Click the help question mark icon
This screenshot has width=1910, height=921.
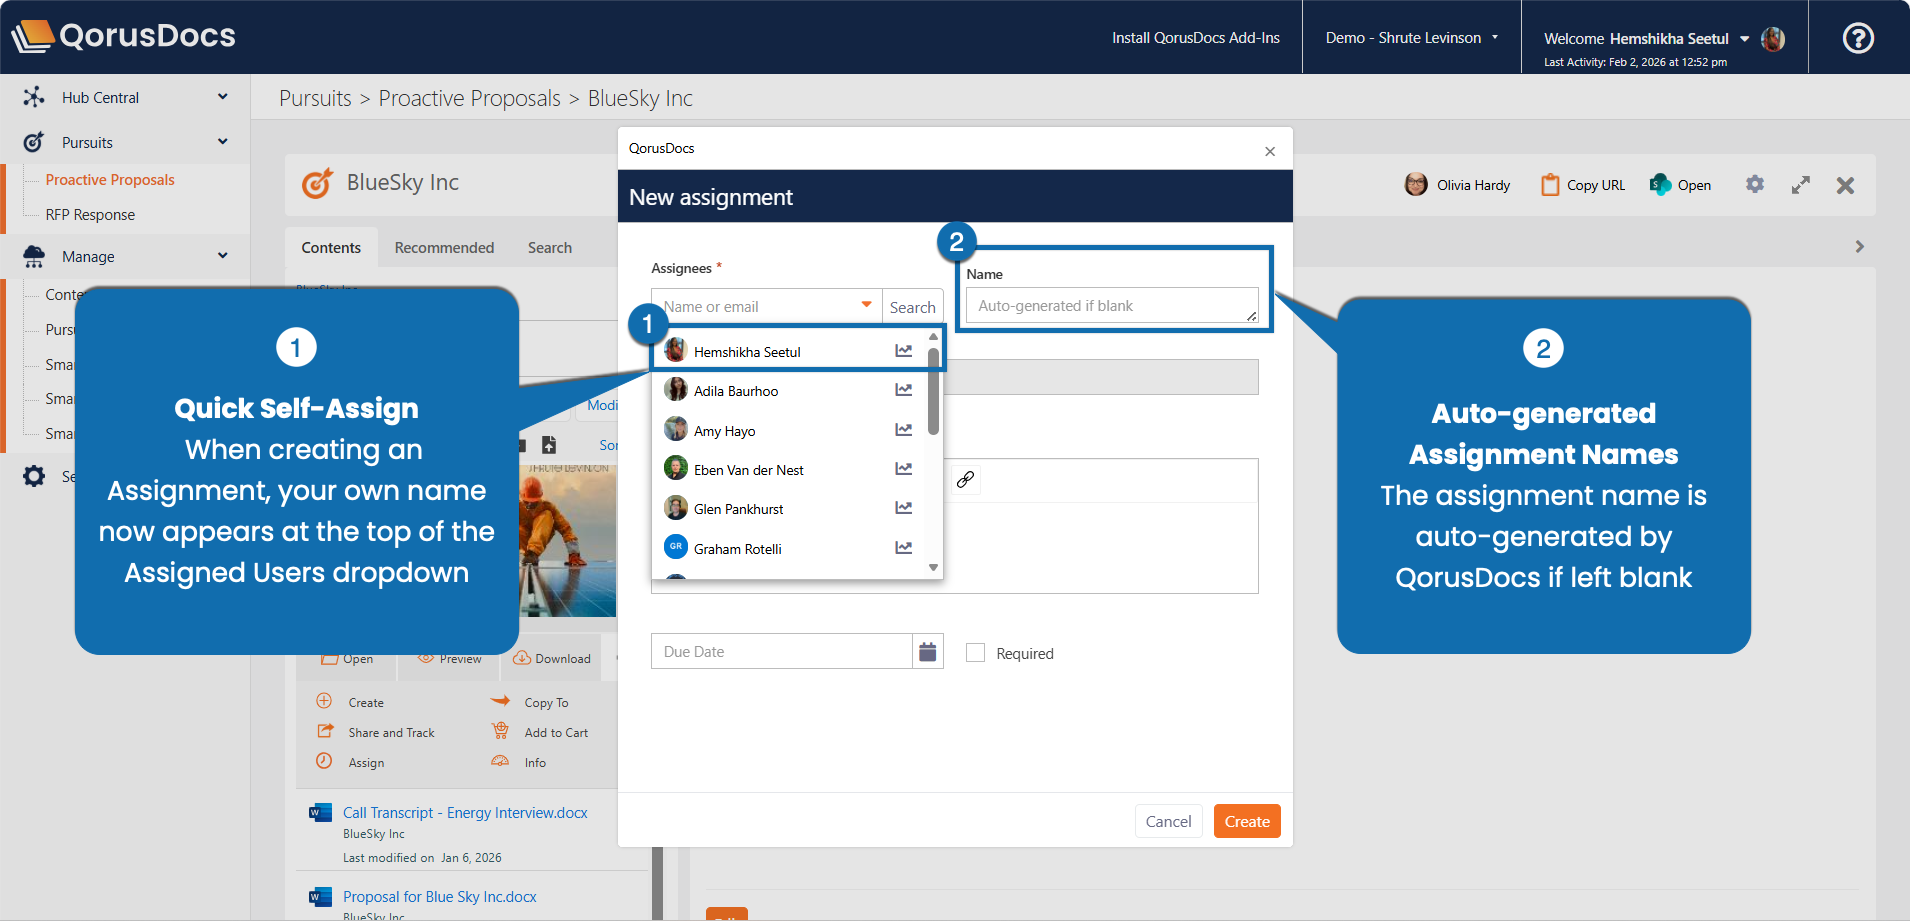tap(1858, 38)
